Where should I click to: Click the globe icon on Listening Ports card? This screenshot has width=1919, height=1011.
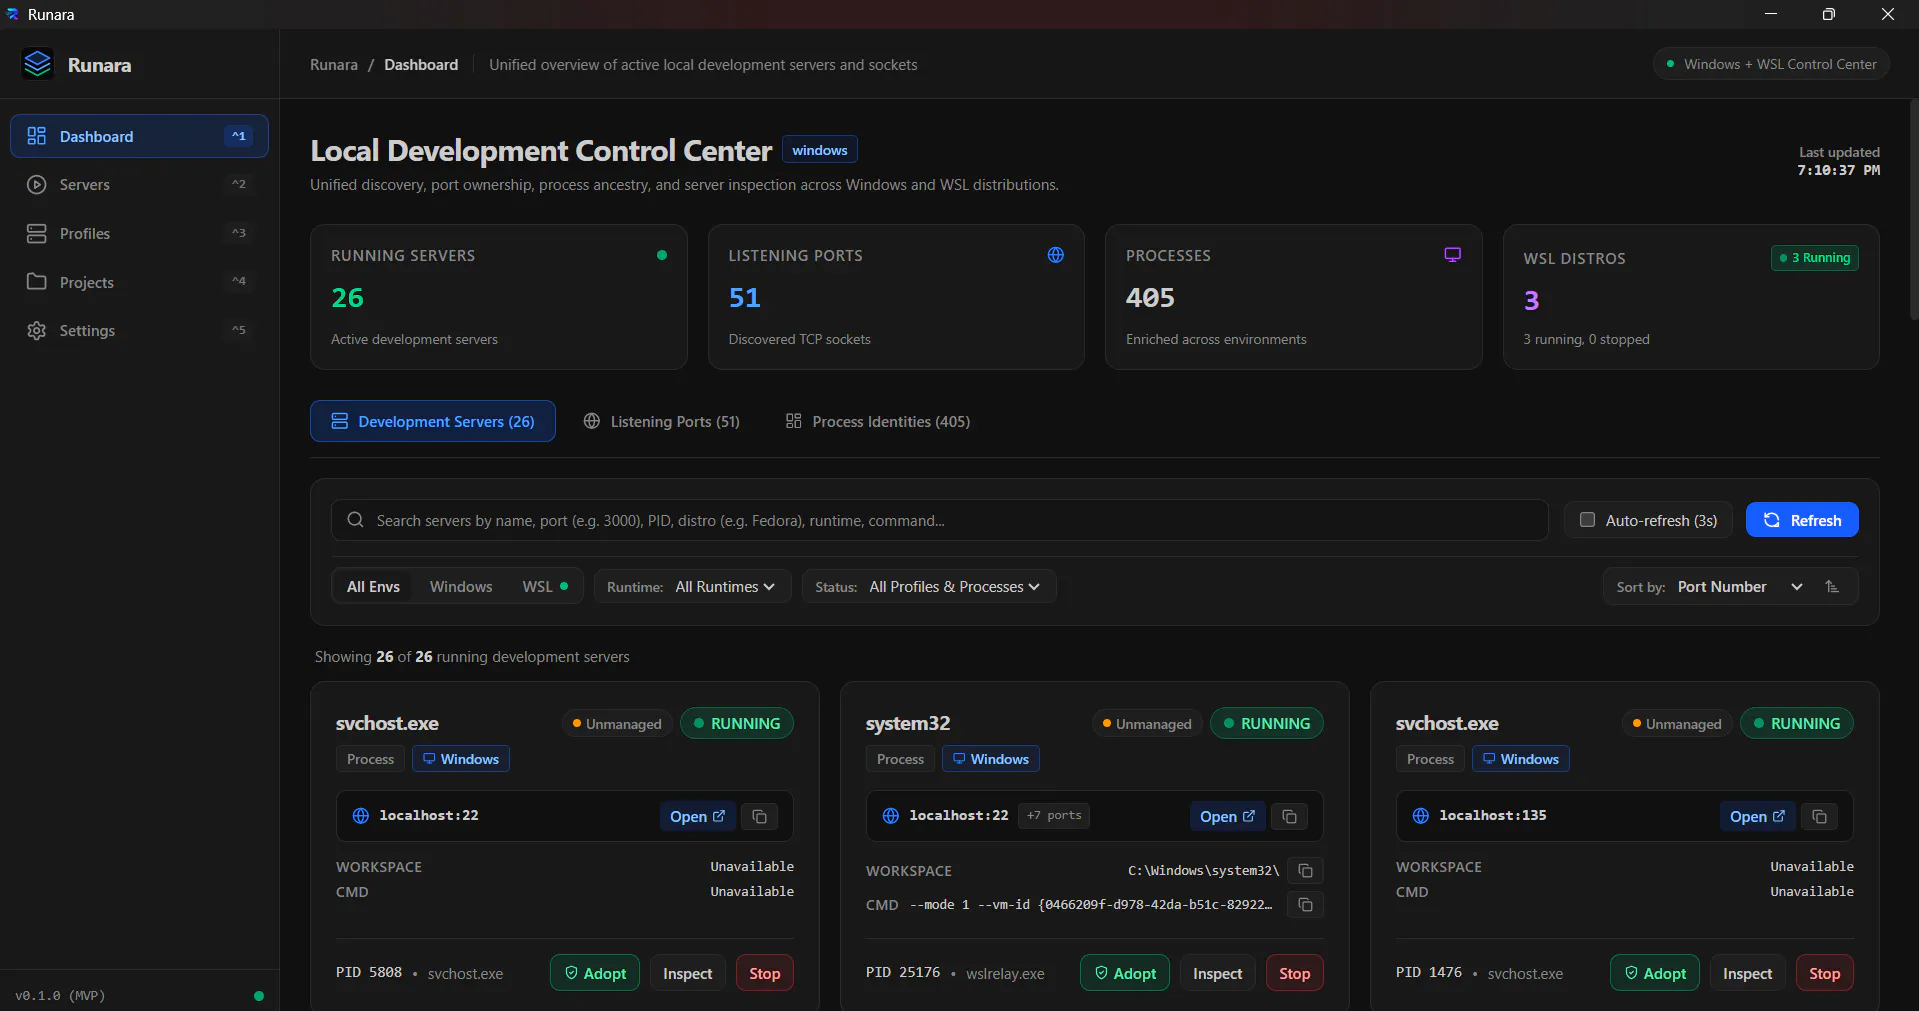click(x=1055, y=255)
